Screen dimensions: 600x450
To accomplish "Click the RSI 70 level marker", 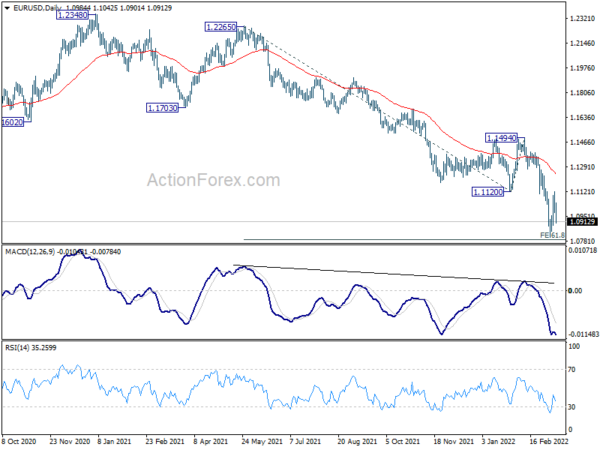I will [572, 370].
